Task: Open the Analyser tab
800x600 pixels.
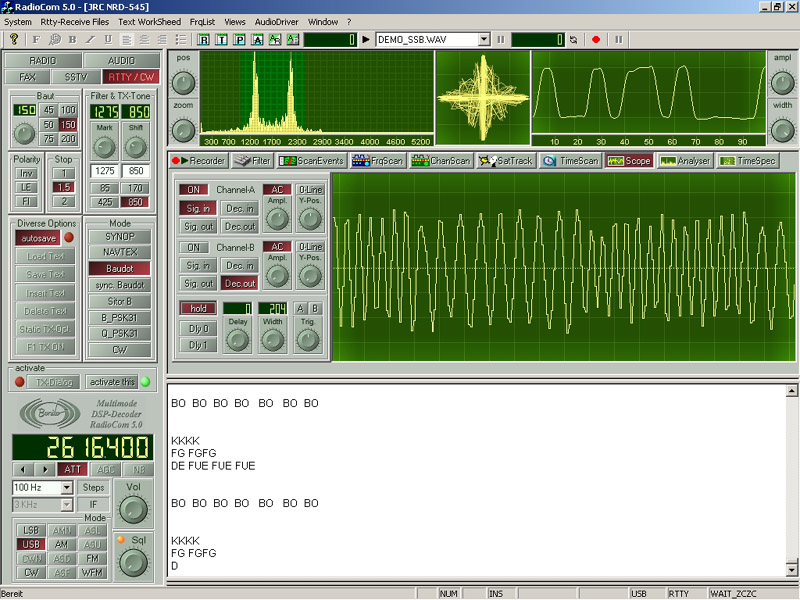Action: [x=685, y=161]
